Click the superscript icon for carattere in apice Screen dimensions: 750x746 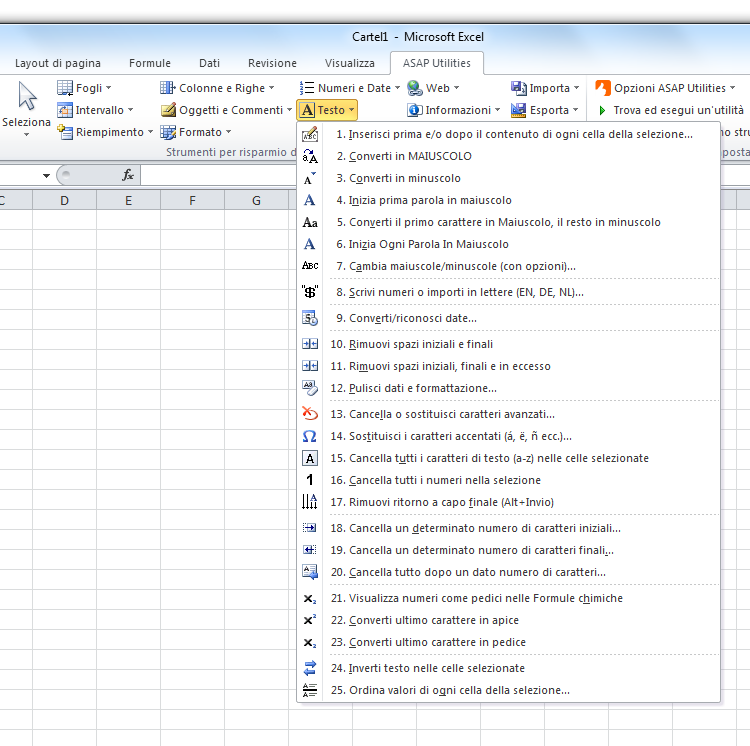point(310,620)
